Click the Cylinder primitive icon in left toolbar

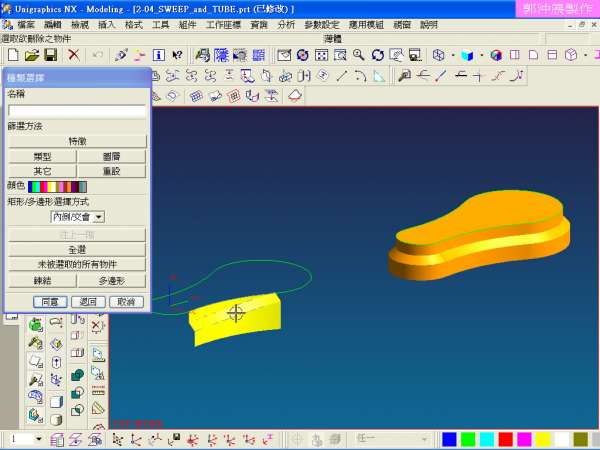tap(56, 419)
